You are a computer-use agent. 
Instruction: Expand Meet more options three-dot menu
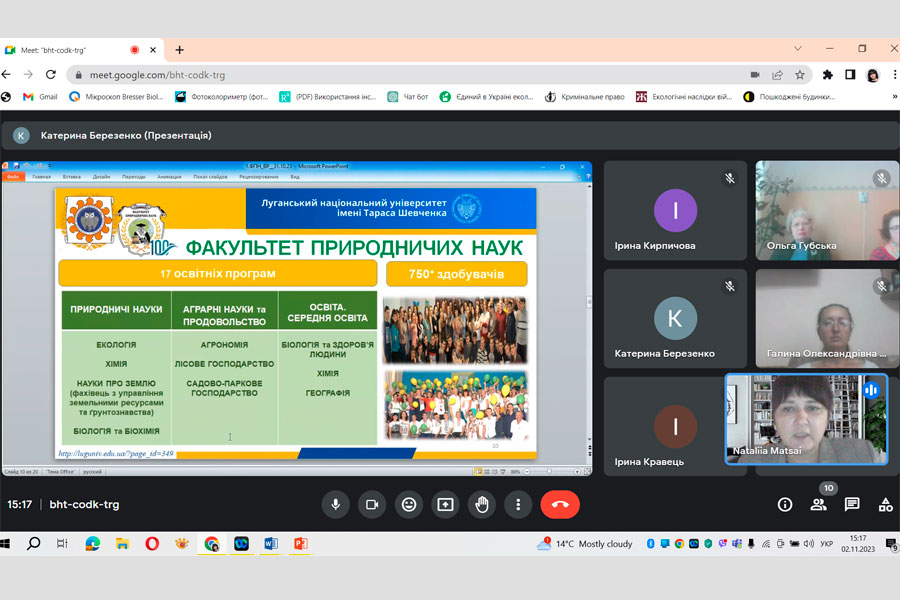(517, 505)
